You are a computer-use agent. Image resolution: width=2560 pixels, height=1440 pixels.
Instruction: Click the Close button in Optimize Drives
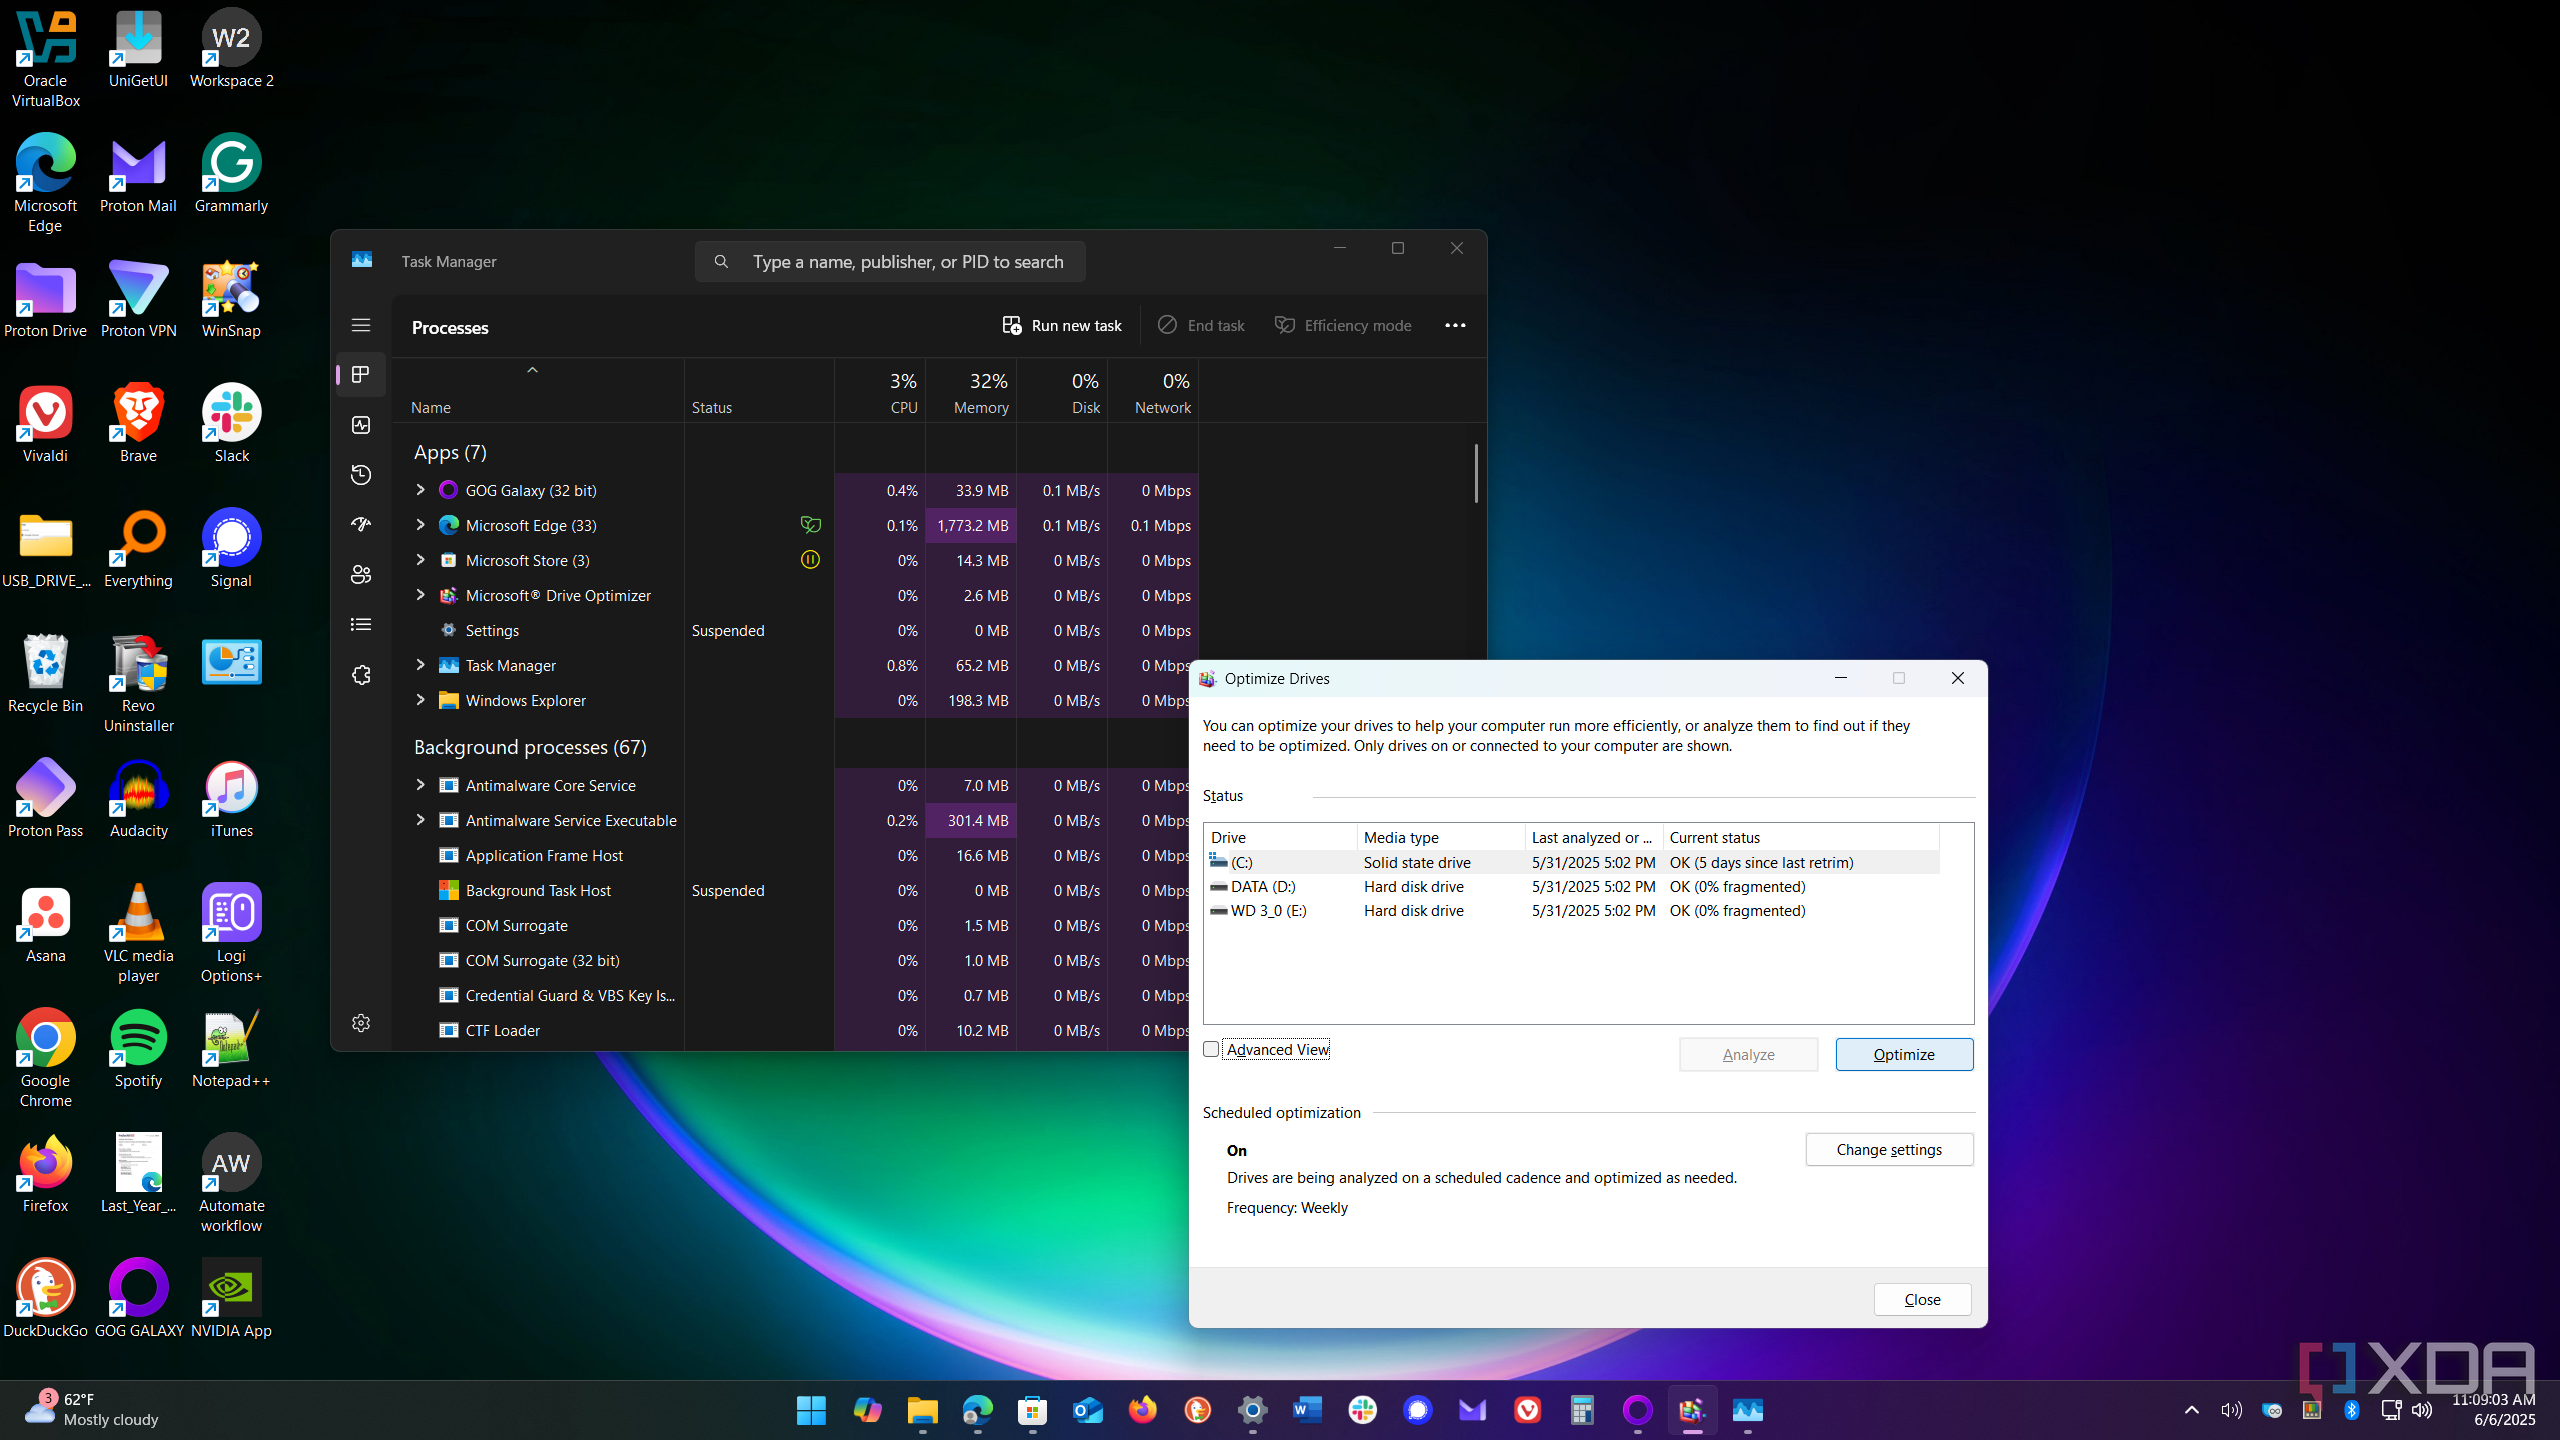click(1922, 1299)
